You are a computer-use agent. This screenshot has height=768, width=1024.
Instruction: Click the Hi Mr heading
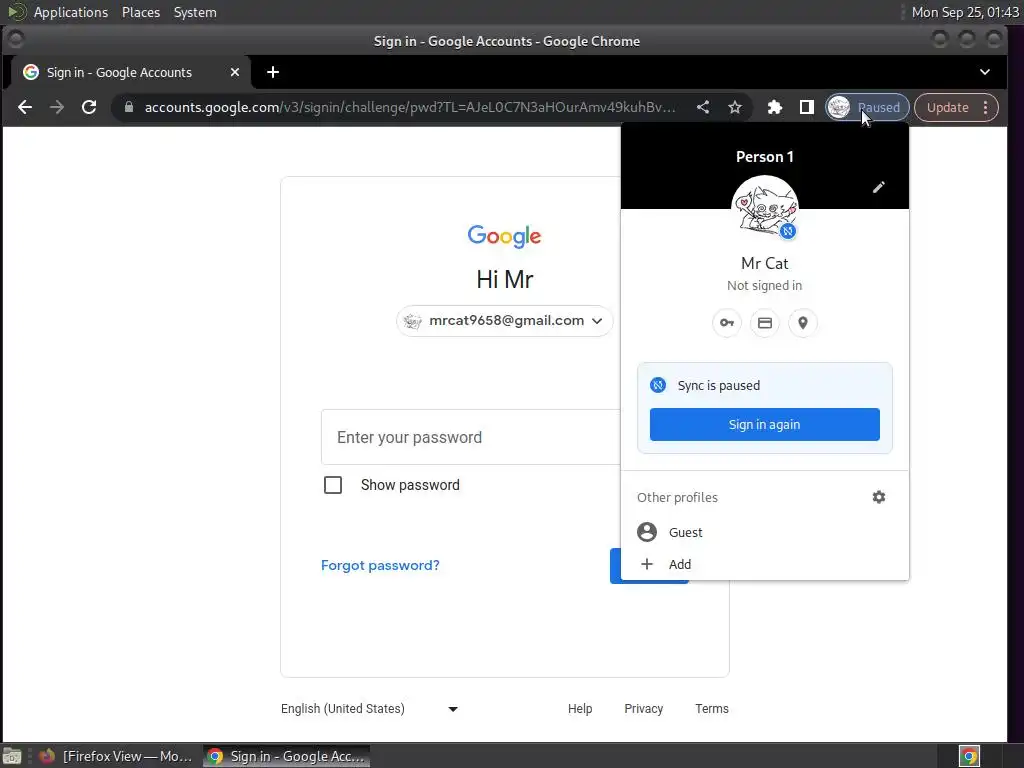coord(504,280)
